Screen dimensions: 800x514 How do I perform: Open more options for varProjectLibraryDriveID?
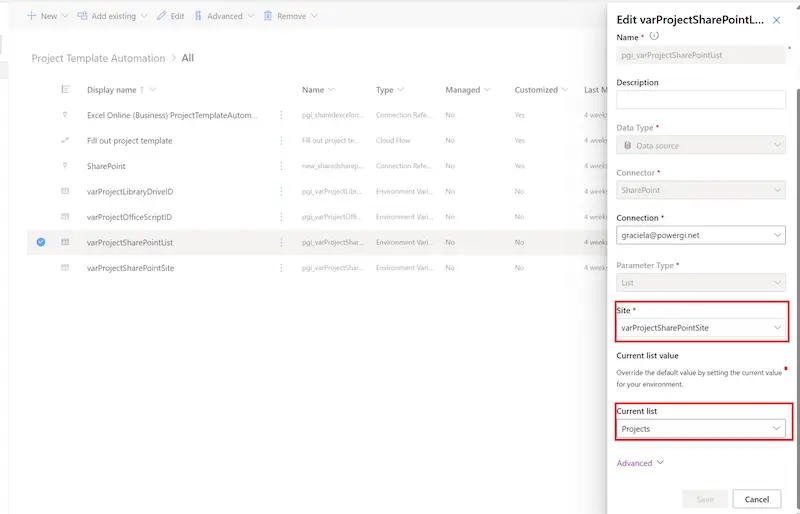(x=281, y=192)
